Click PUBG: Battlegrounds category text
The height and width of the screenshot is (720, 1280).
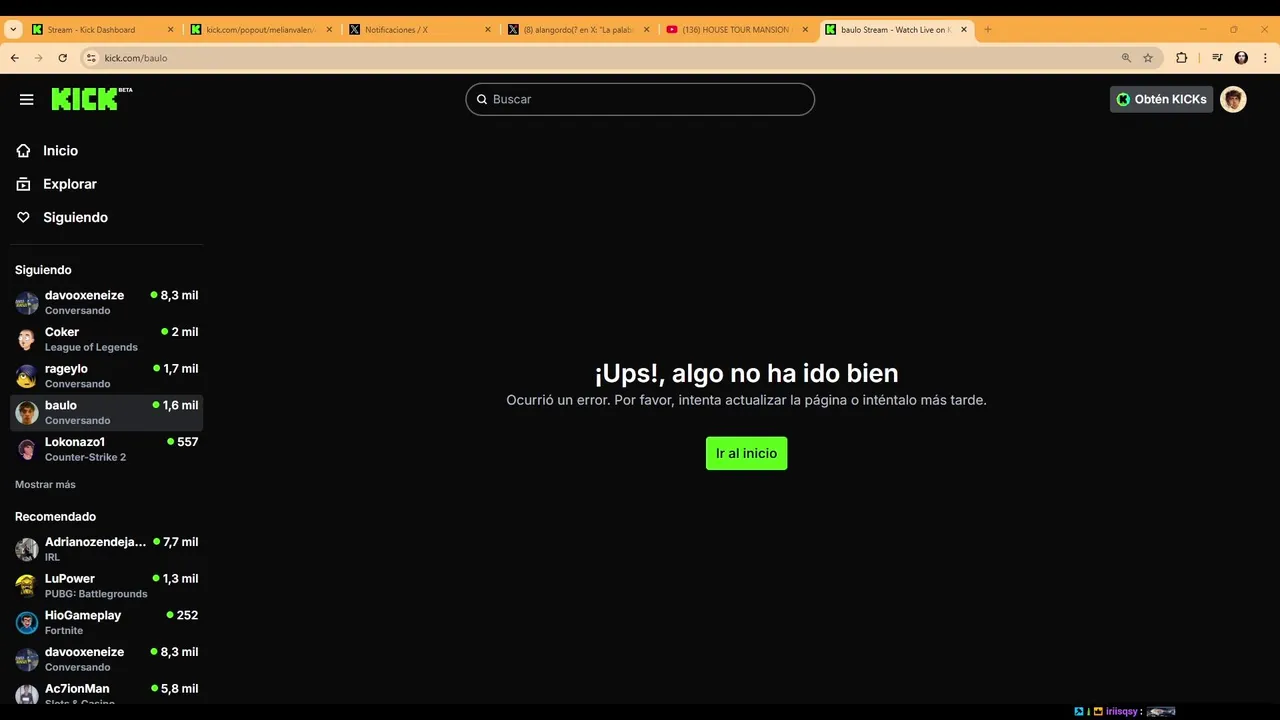(x=96, y=594)
